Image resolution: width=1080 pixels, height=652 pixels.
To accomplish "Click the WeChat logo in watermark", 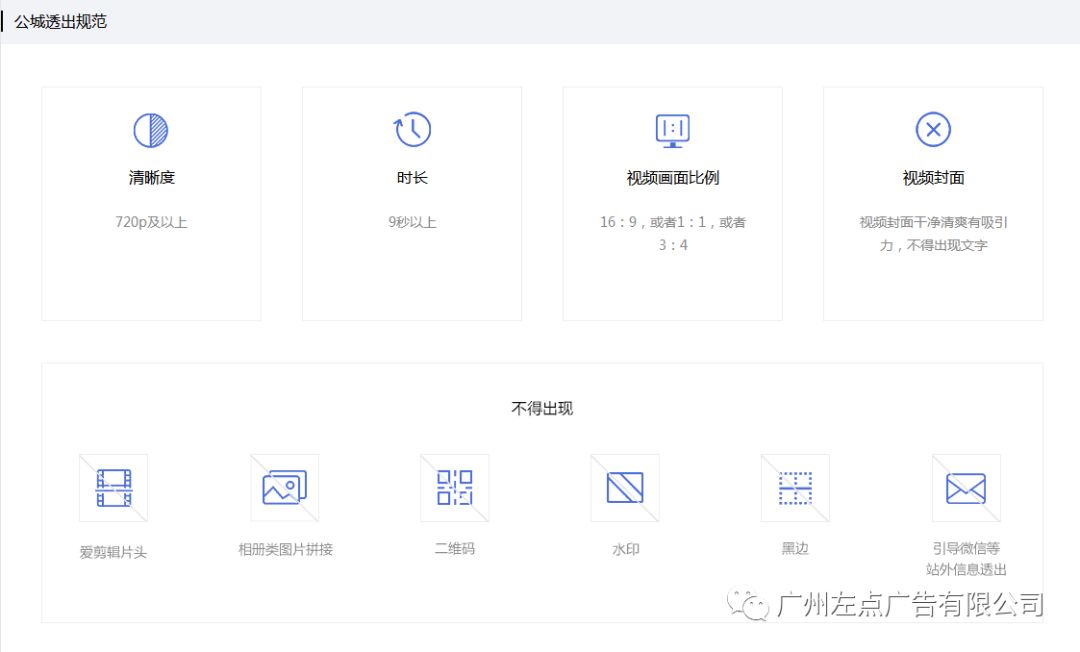I will click(748, 604).
